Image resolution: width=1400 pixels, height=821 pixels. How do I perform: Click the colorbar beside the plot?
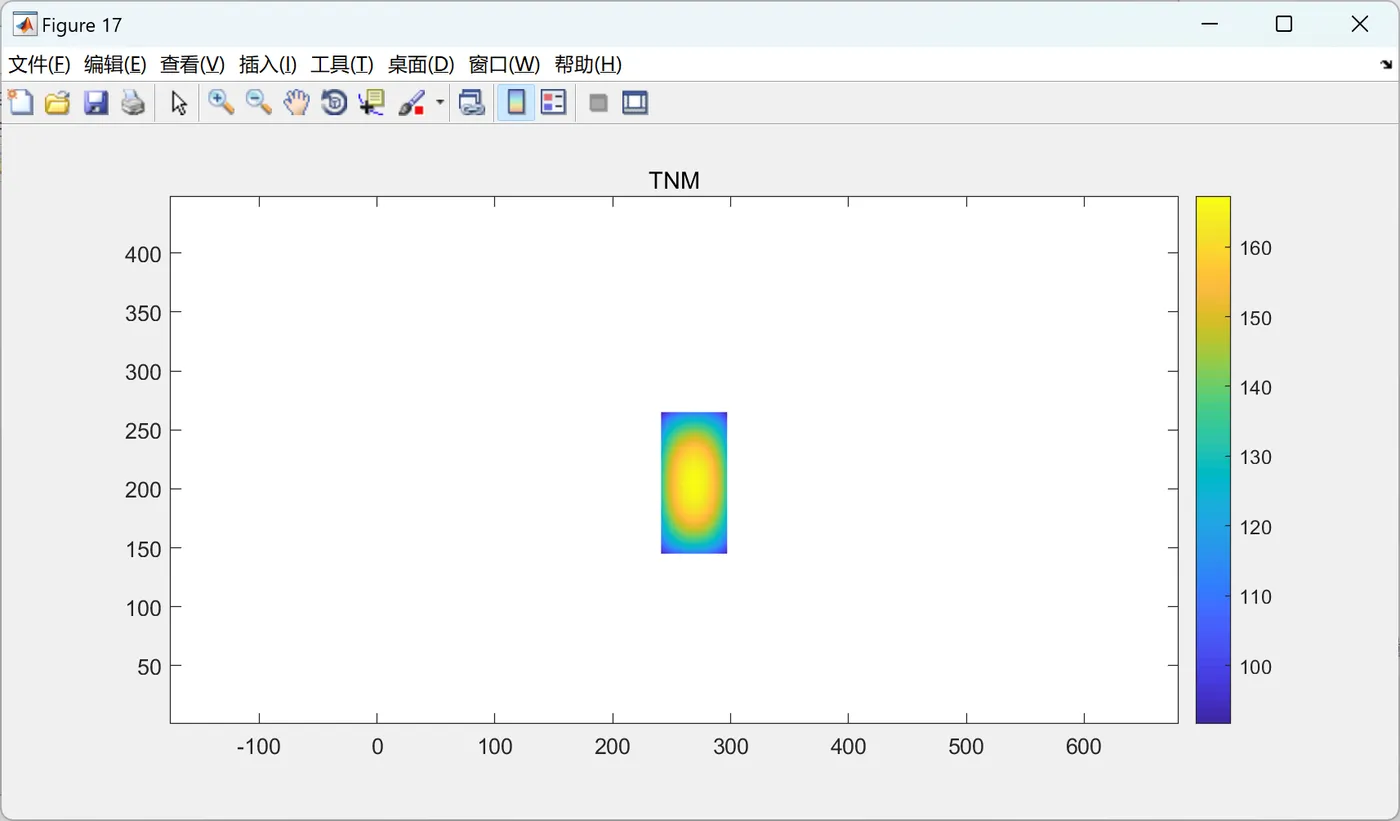[x=1213, y=459]
